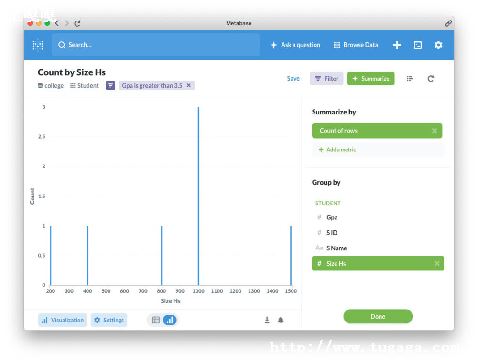This screenshot has height=362, width=478.
Task: Switch to chart view toggle
Action: pyautogui.click(x=170, y=320)
